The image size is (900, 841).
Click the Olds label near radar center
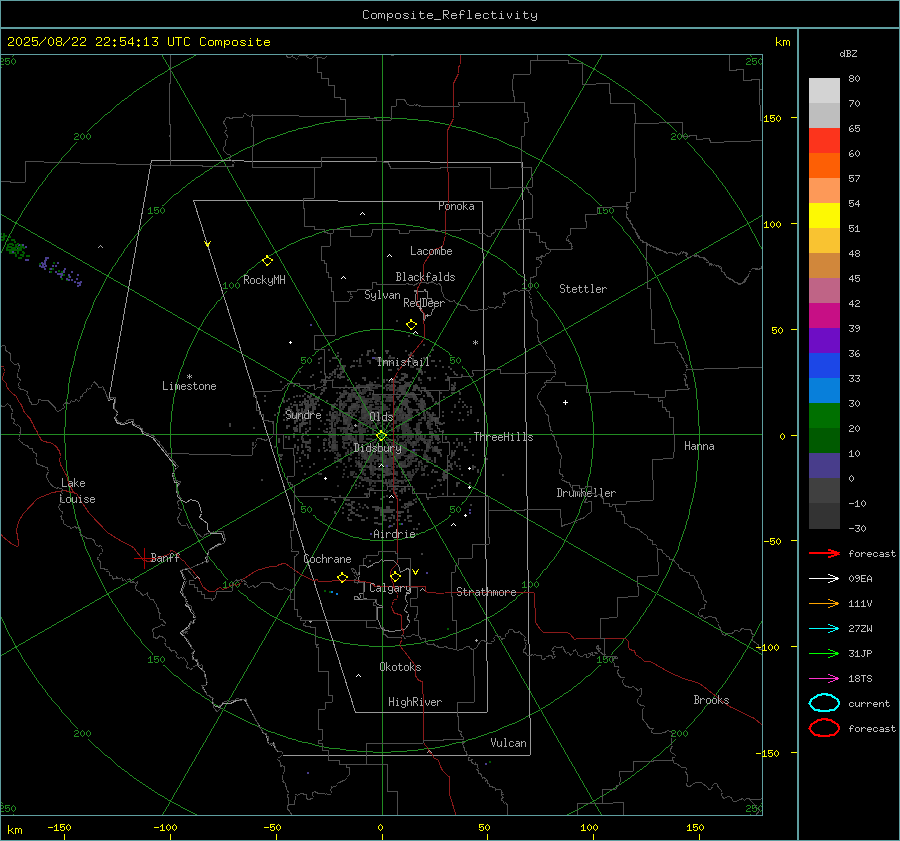tap(381, 417)
